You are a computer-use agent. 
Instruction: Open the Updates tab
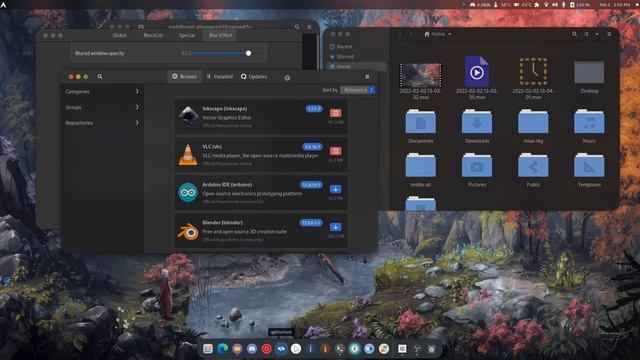tap(254, 76)
